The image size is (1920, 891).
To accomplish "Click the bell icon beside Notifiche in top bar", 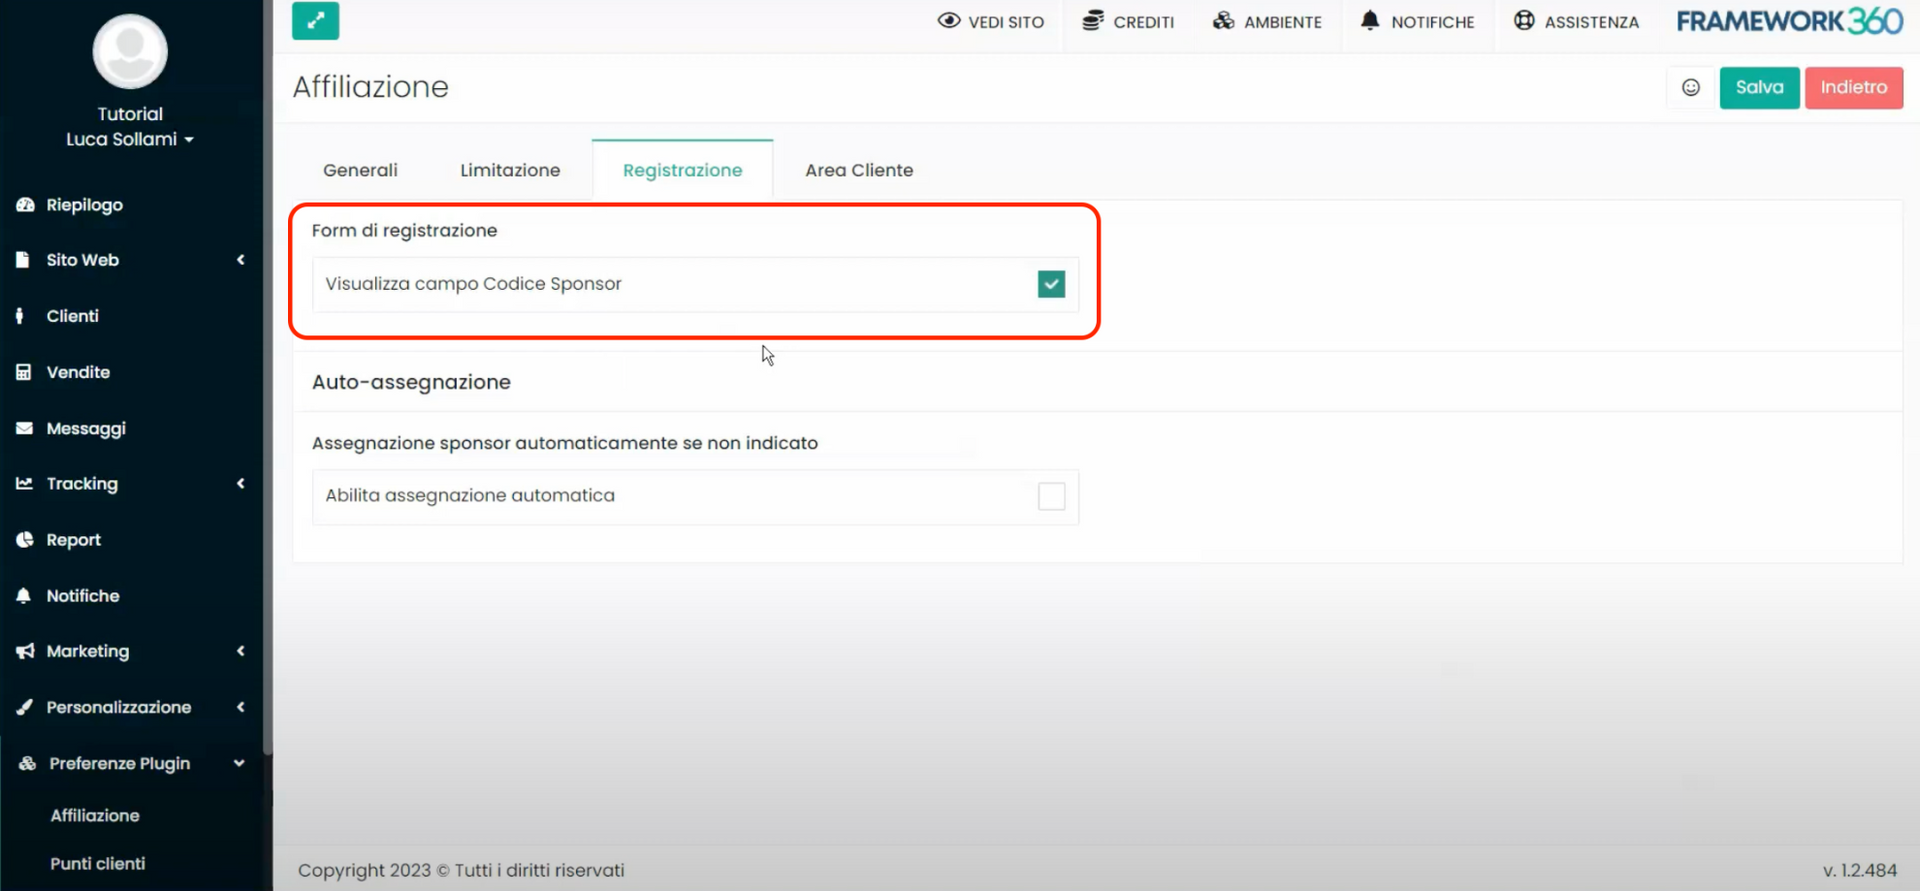I will (1370, 21).
